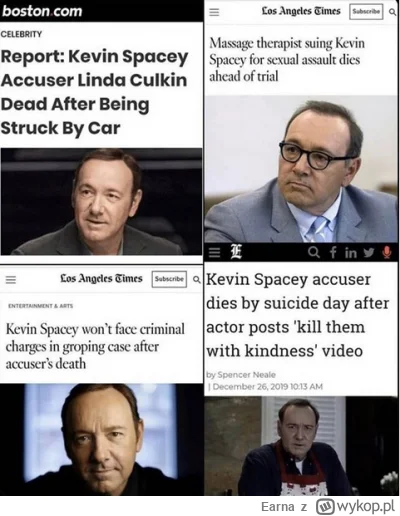The image size is (400, 516).
Task: Click the wykop.pl logo watermark
Action: (355, 507)
